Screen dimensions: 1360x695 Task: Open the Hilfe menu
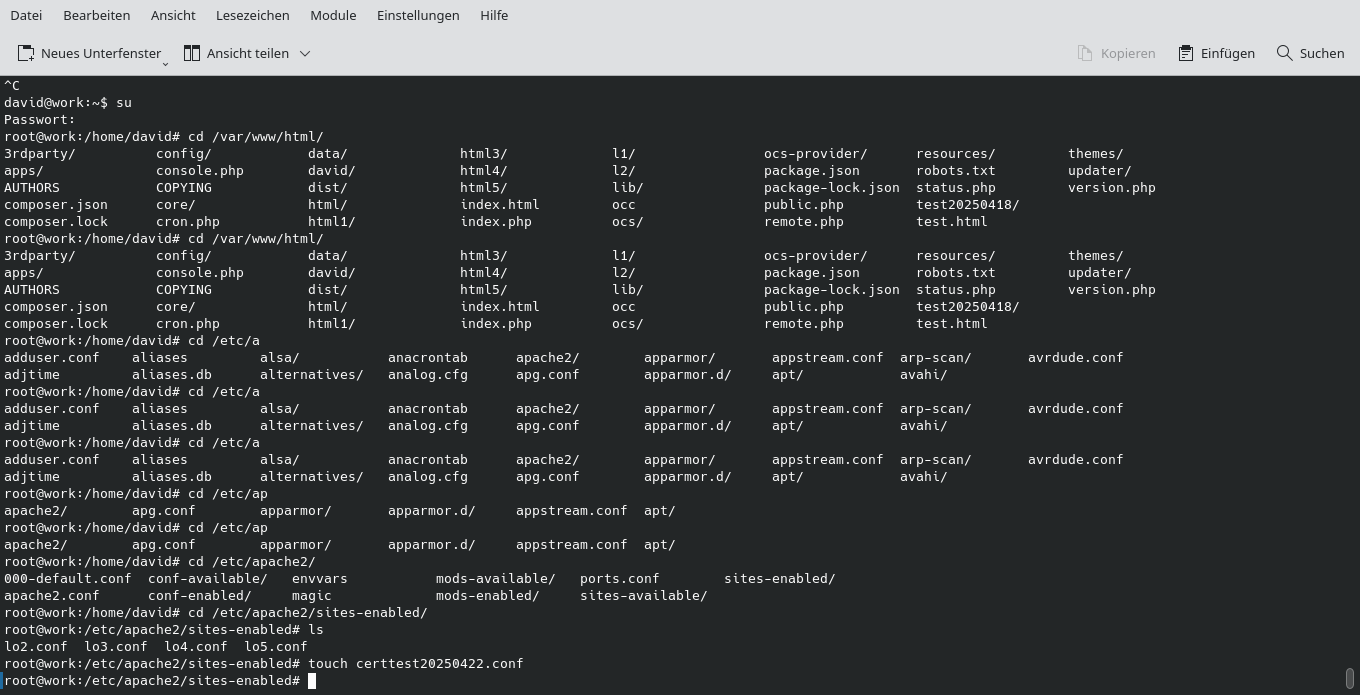pyautogui.click(x=493, y=15)
